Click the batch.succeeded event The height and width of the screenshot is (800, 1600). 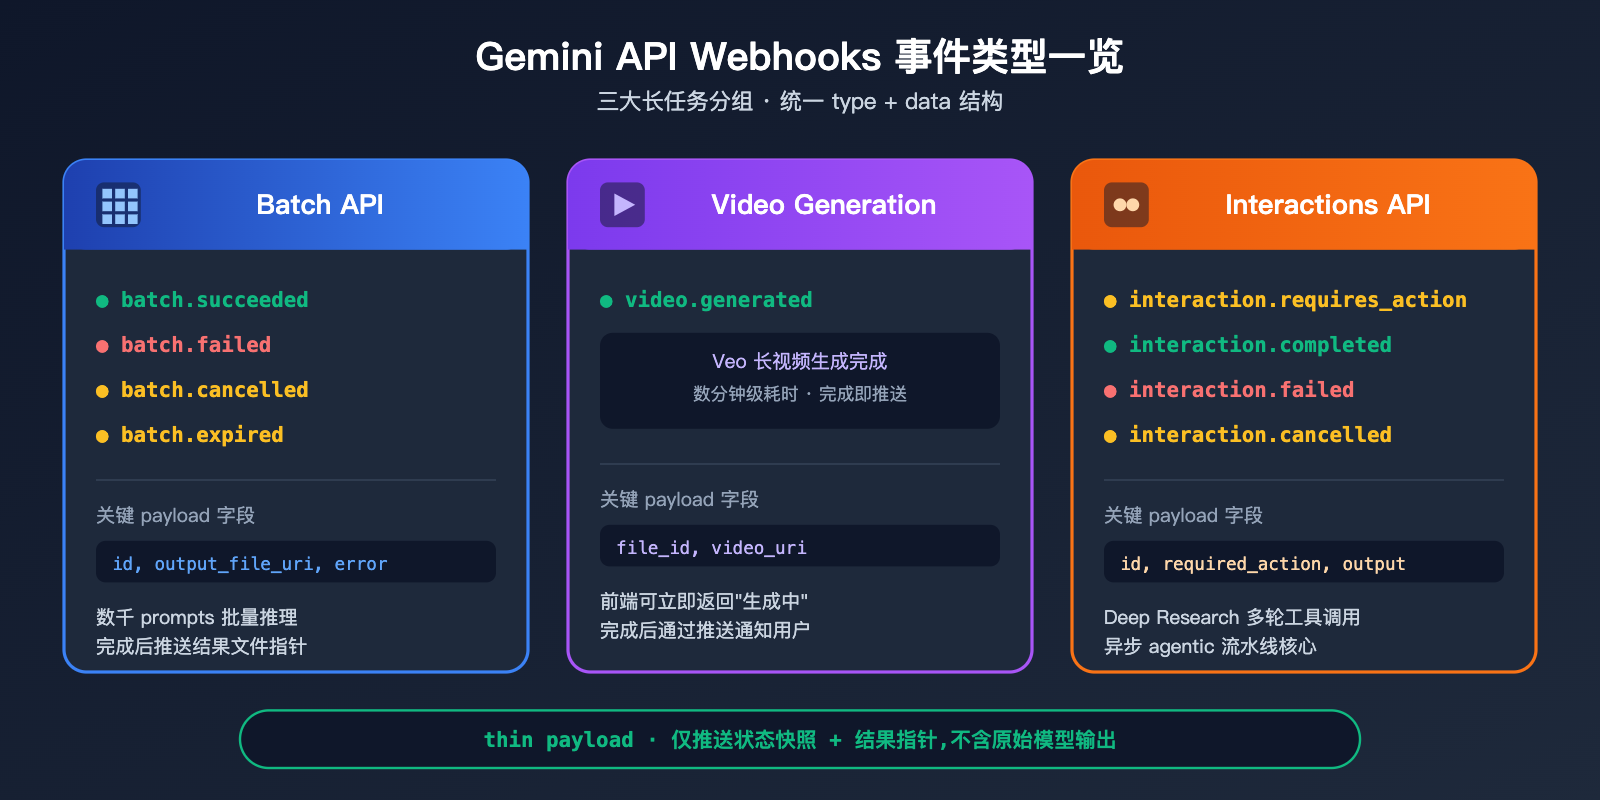point(214,300)
